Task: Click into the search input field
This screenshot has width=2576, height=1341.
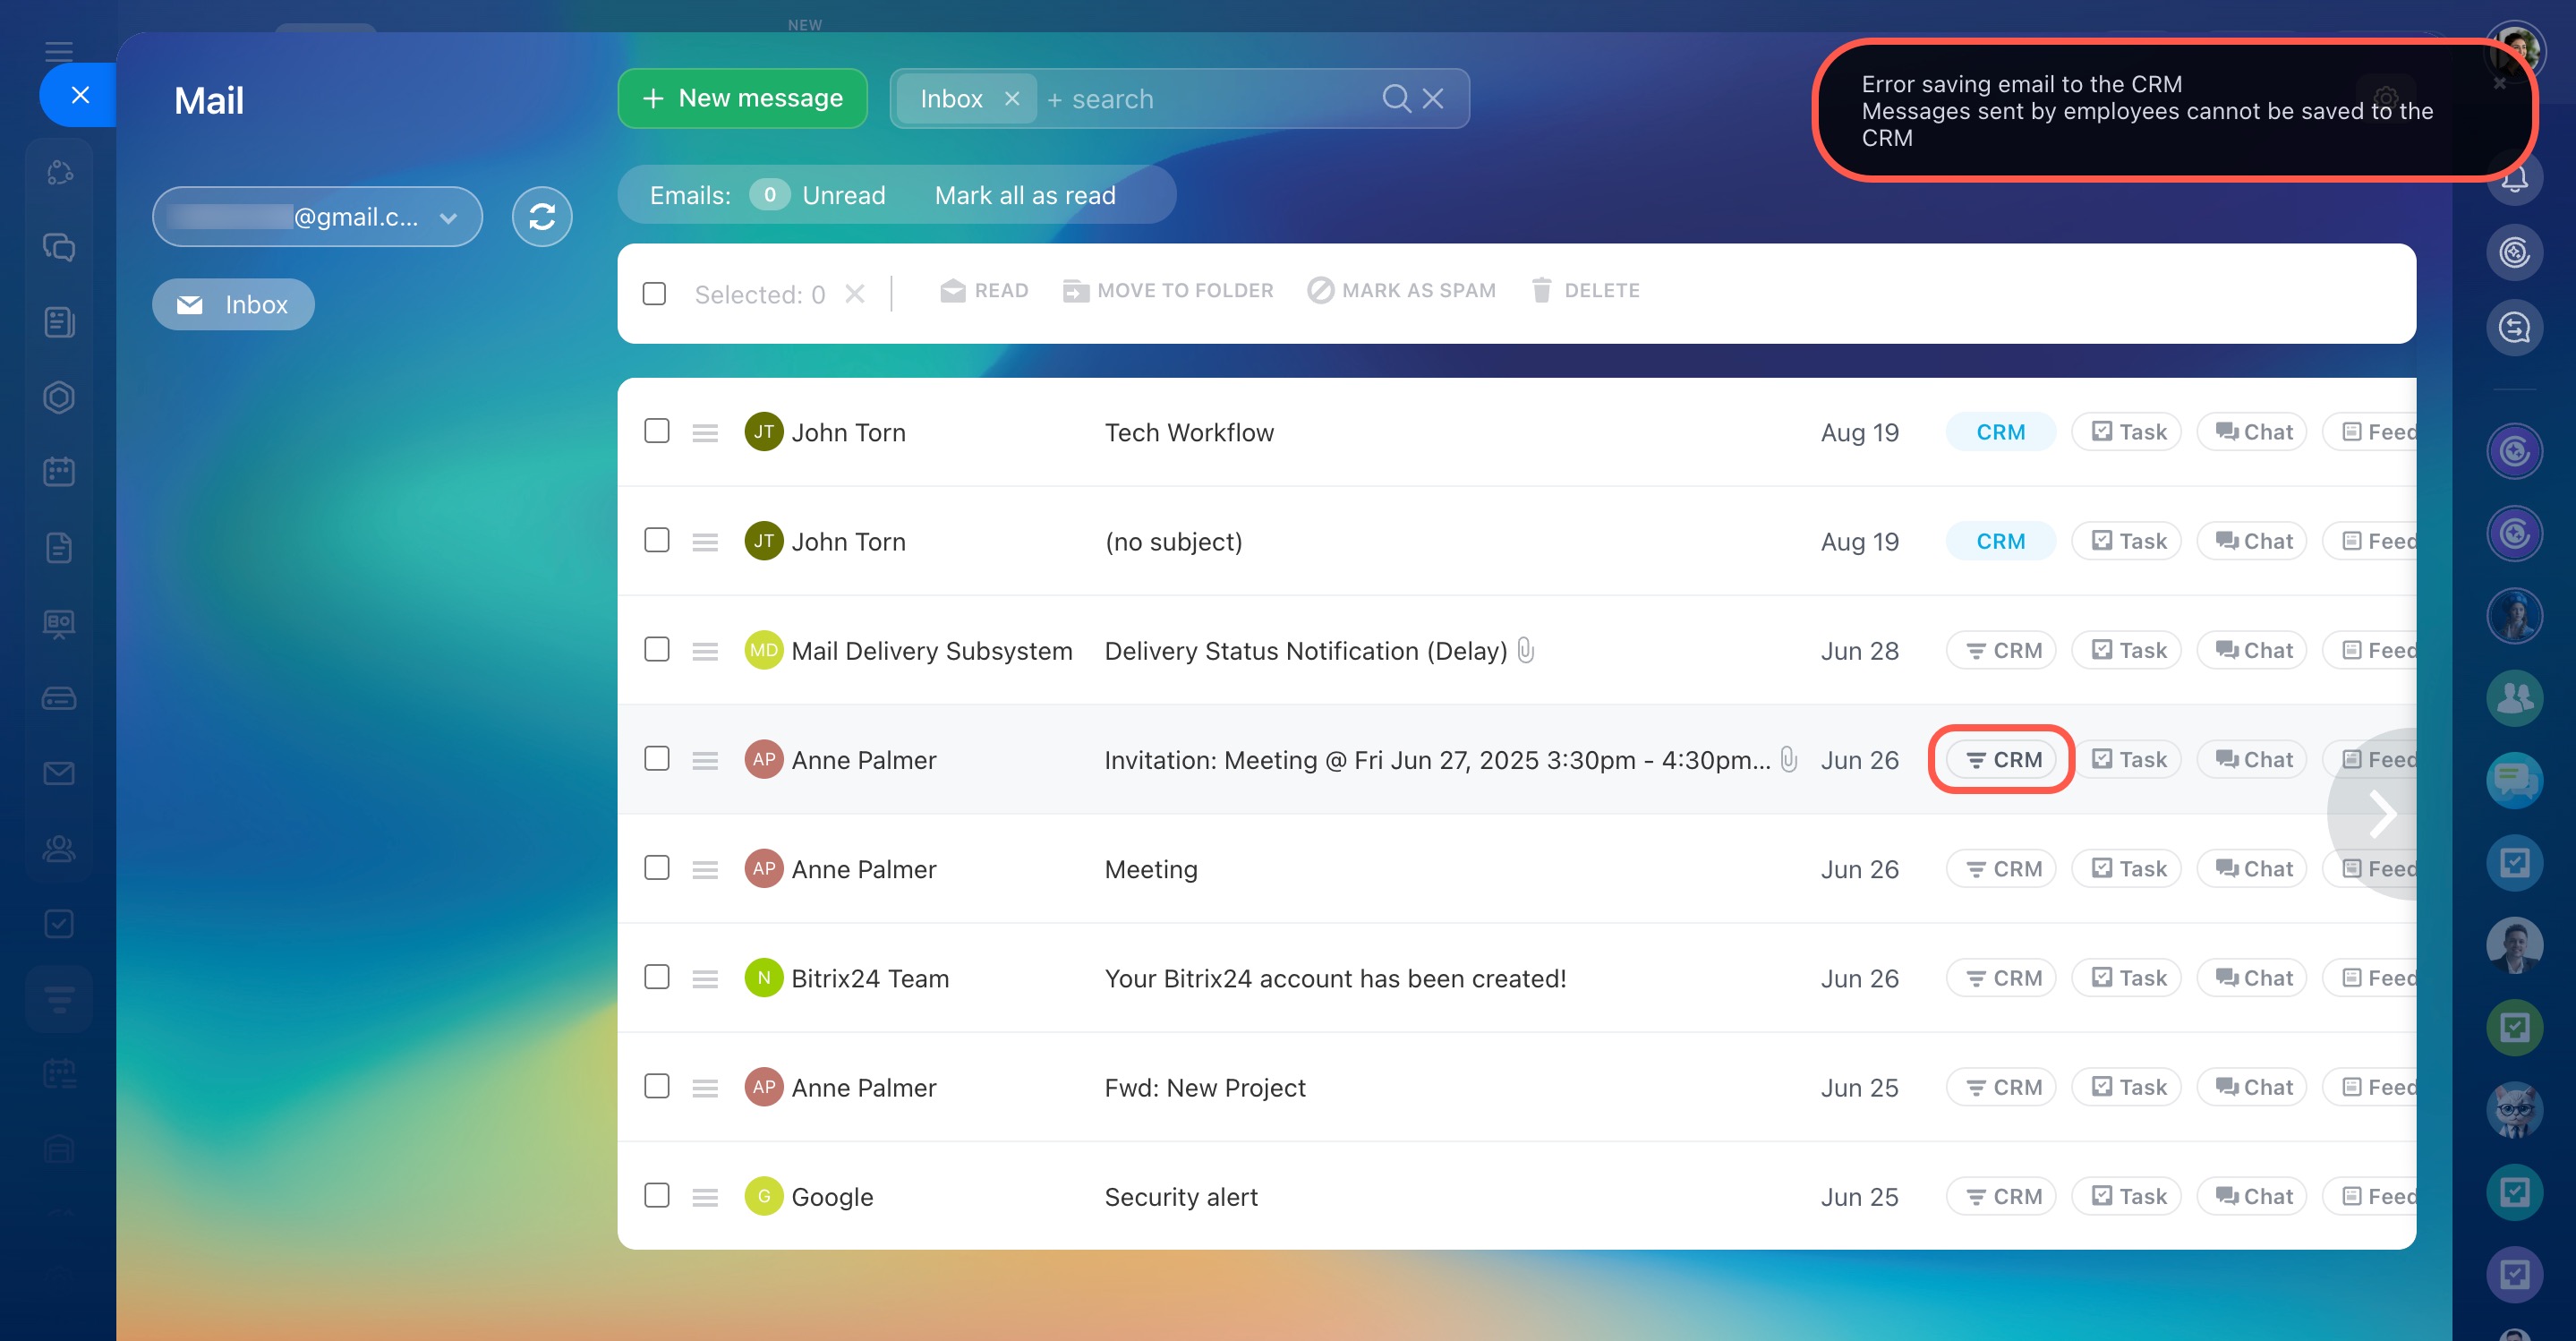Action: [x=1200, y=98]
